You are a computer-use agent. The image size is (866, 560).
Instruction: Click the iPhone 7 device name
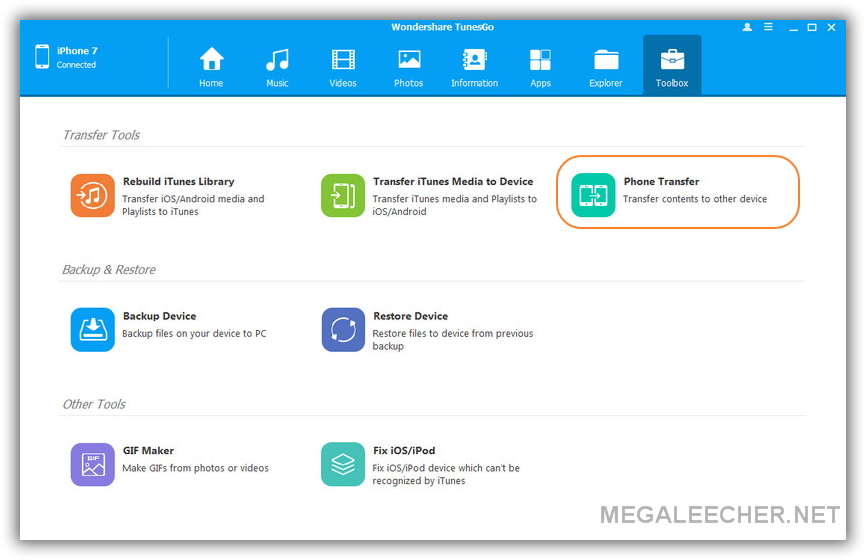77,51
